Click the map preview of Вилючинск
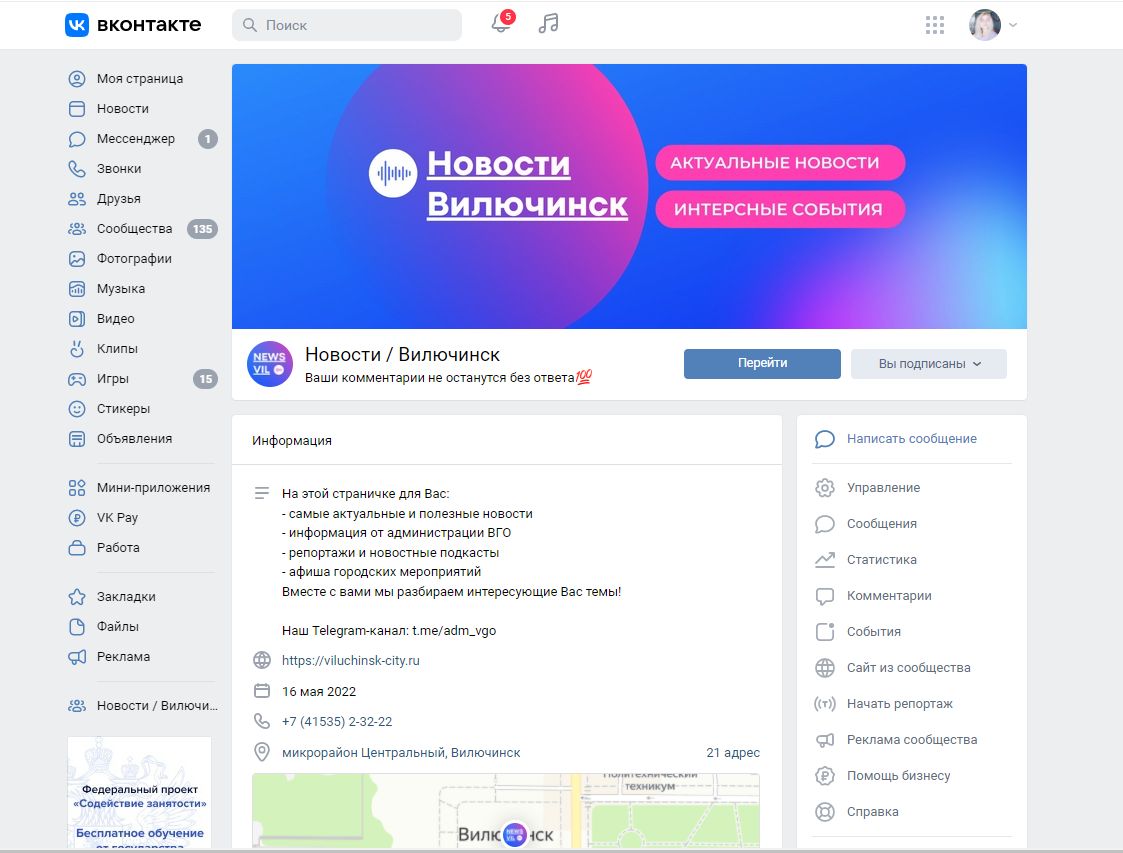The image size is (1123, 853). click(506, 811)
